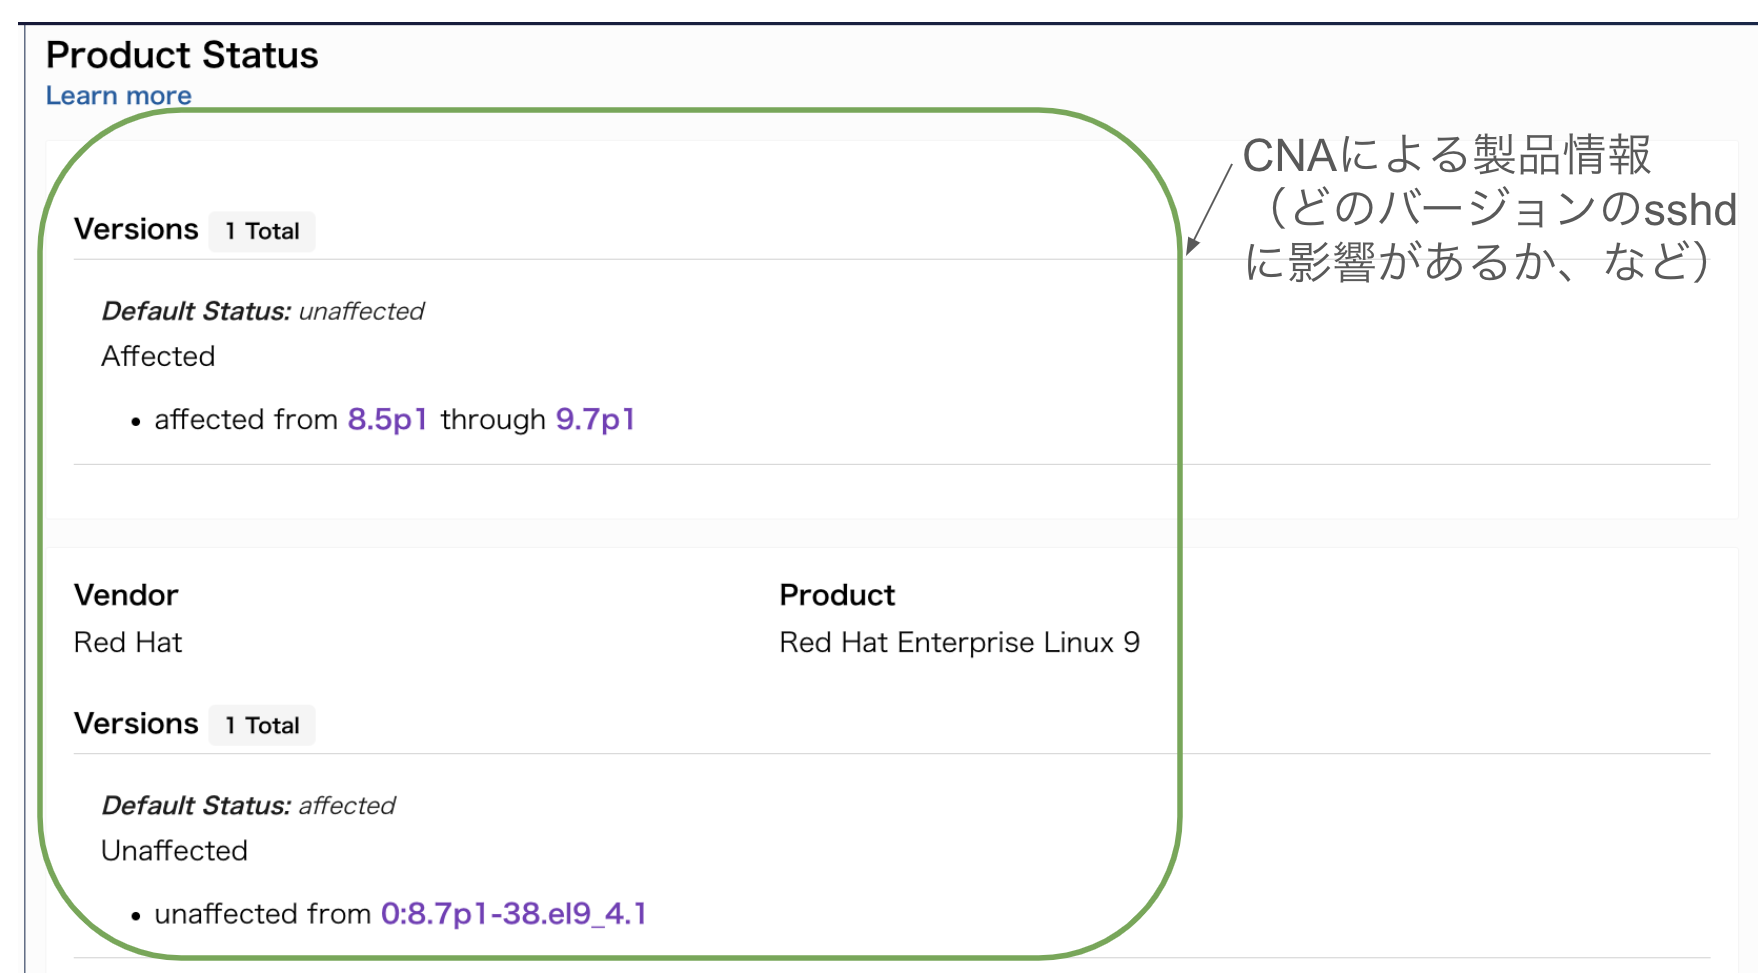Click the CNAによる製品情報 annotation text
This screenshot has width=1764, height=974.
[1447, 156]
